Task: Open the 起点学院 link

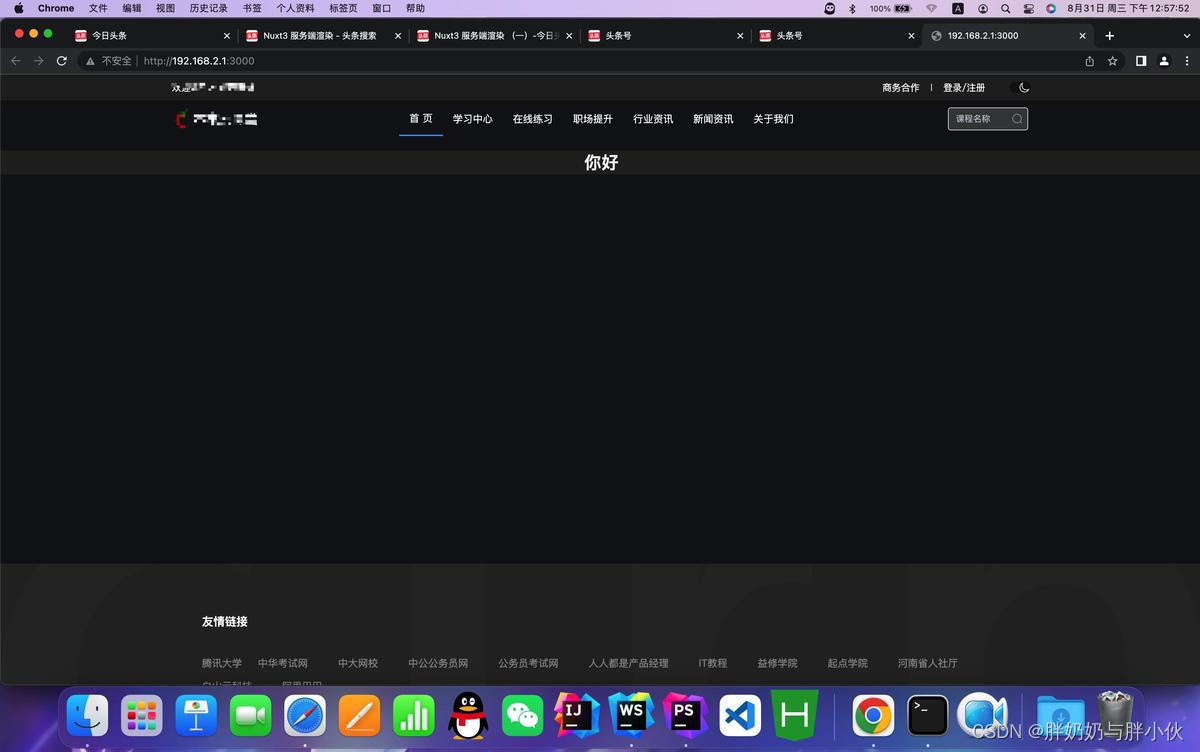Action: (x=847, y=663)
